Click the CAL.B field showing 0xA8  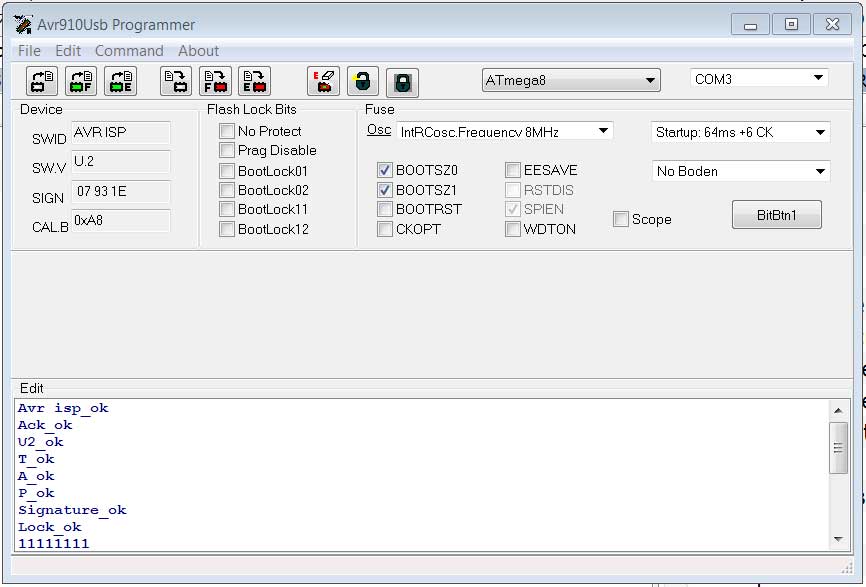[x=121, y=221]
